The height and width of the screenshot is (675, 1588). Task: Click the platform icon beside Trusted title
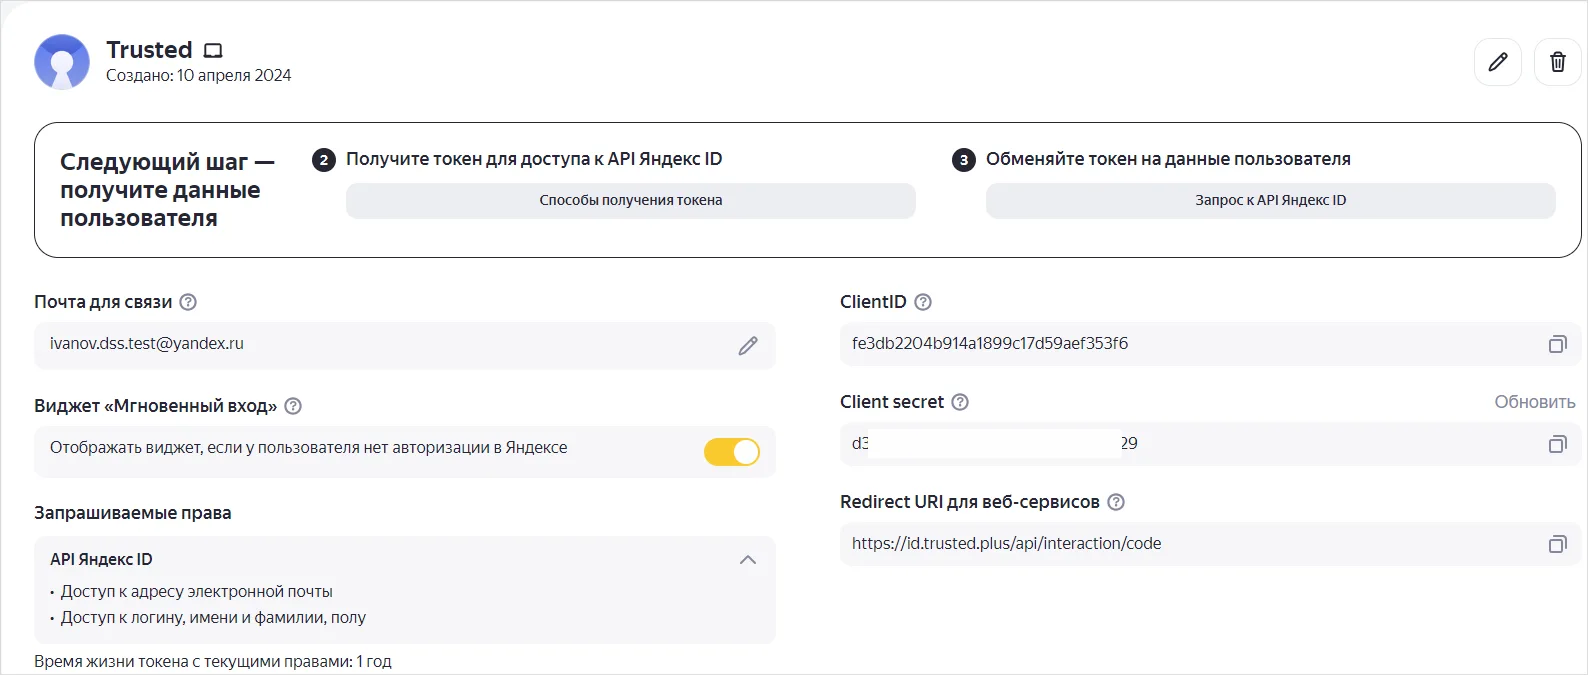coord(213,51)
